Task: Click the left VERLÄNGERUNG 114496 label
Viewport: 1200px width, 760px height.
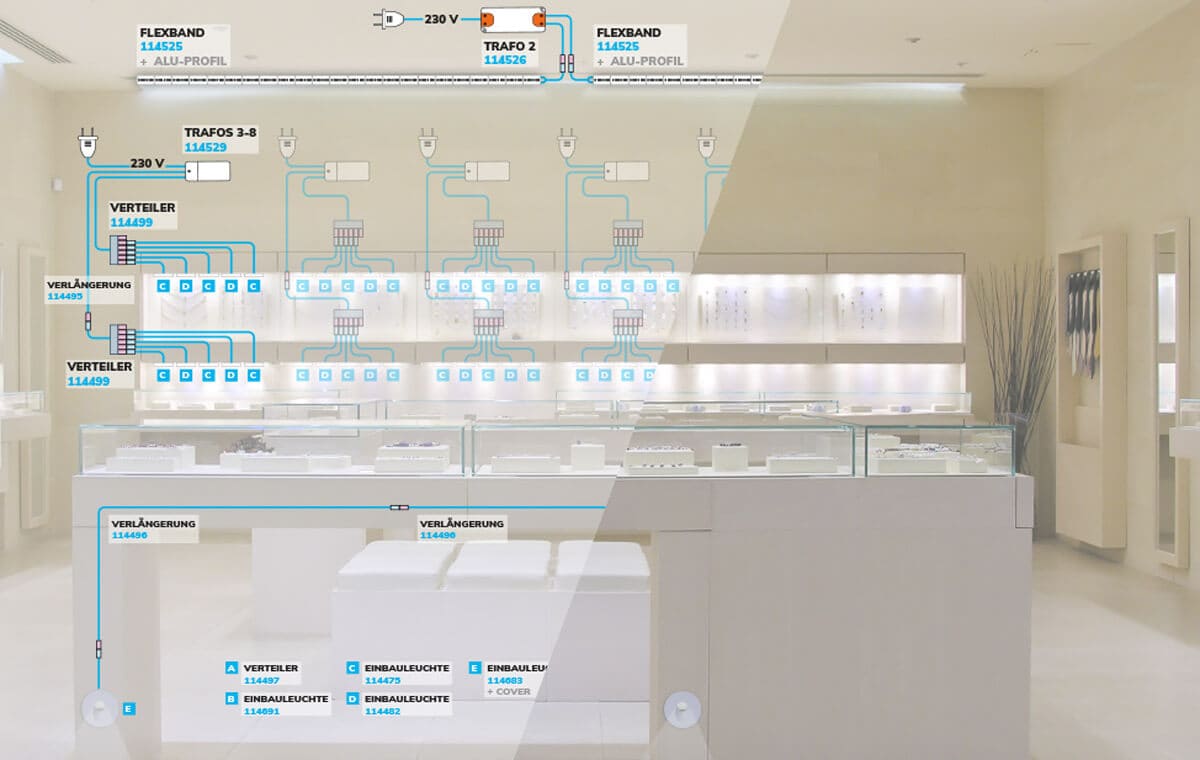Action: [153, 529]
